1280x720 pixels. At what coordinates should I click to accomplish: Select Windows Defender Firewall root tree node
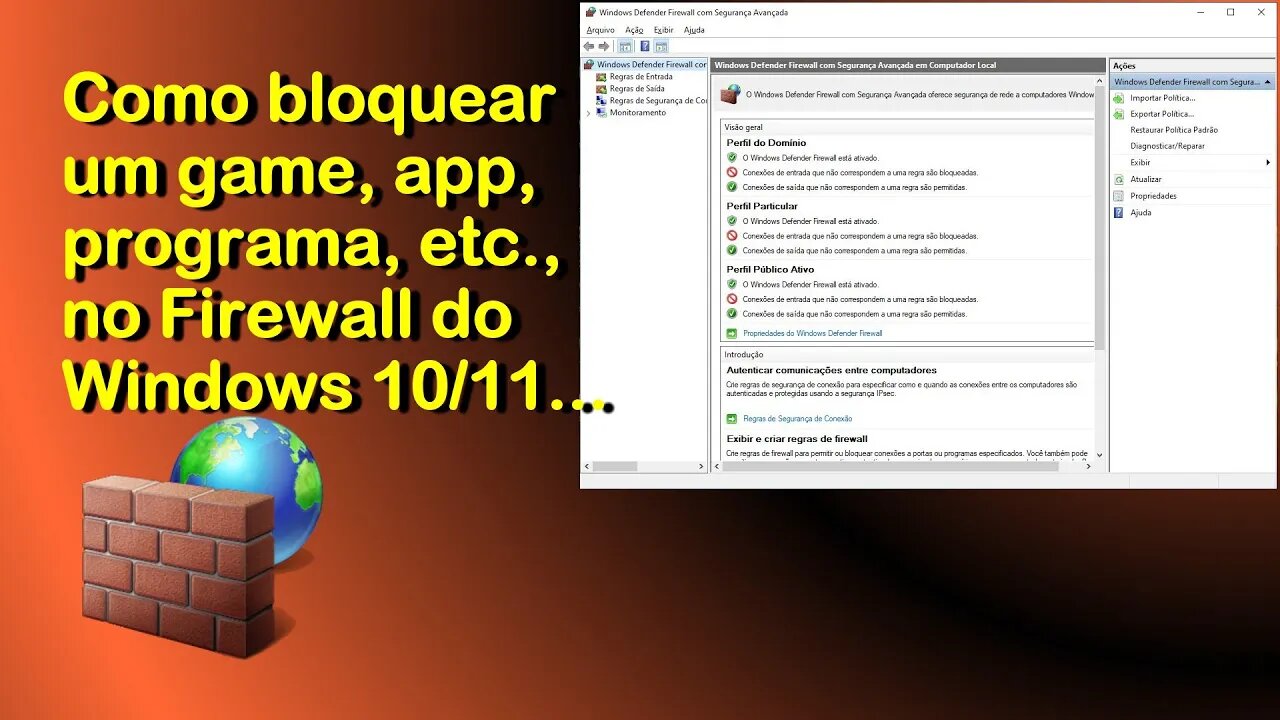[652, 64]
